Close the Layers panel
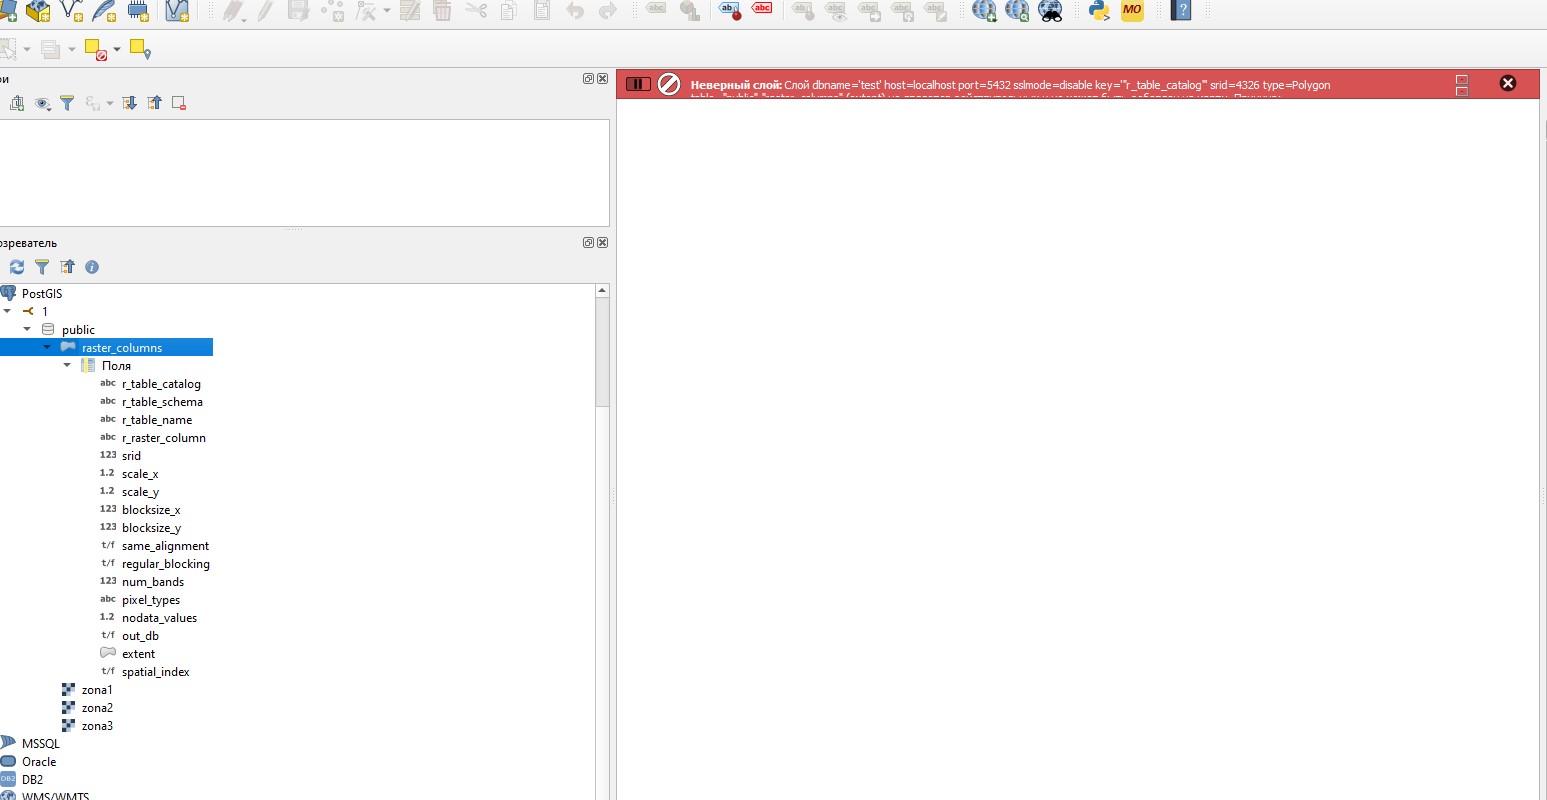Viewport: 1547px width, 800px height. 602,79
